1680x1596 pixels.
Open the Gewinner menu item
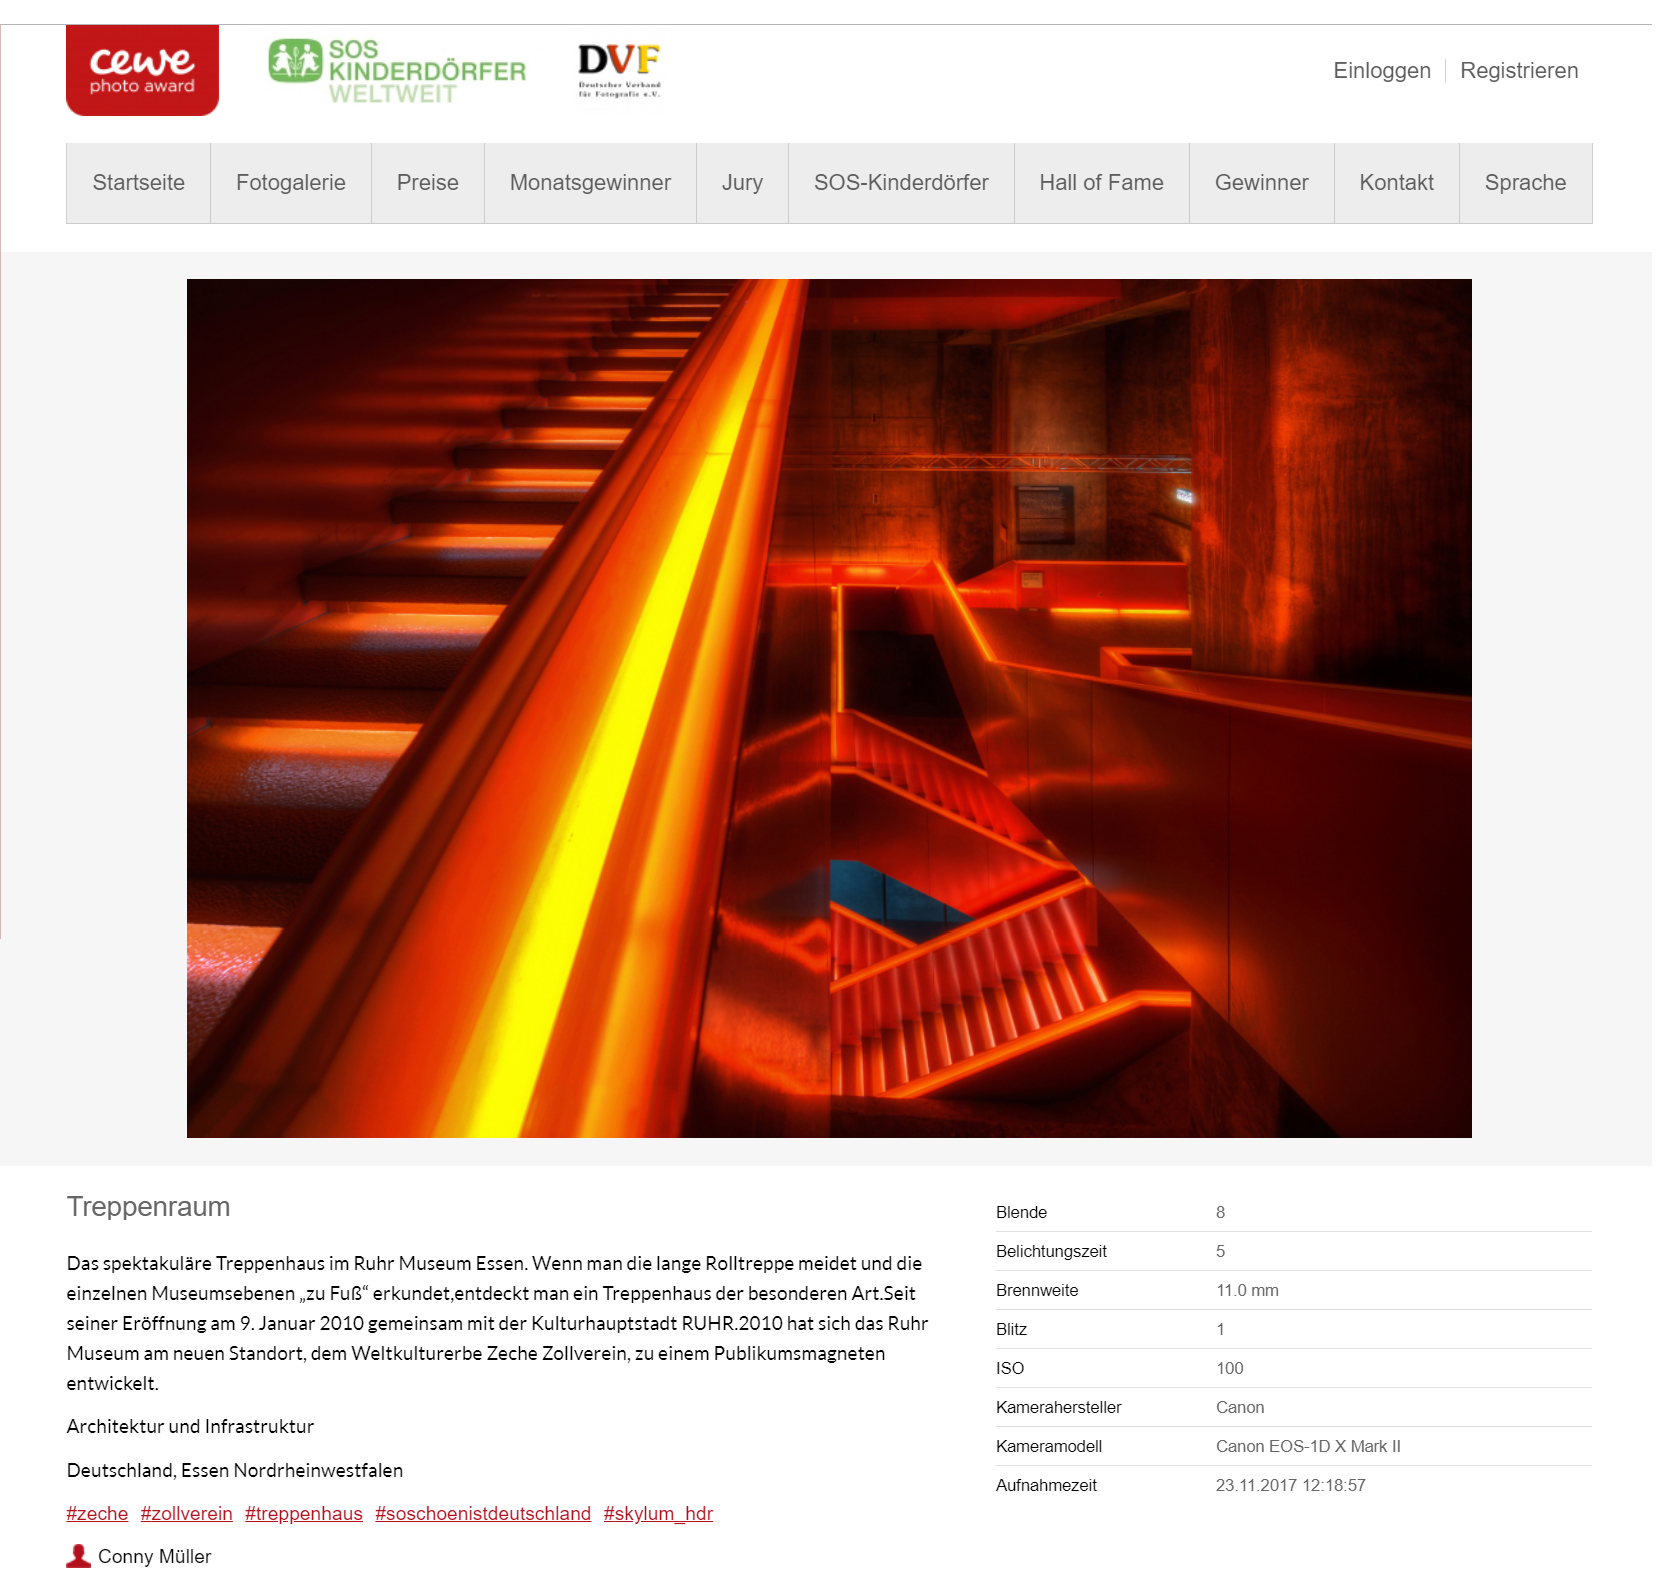1261,183
